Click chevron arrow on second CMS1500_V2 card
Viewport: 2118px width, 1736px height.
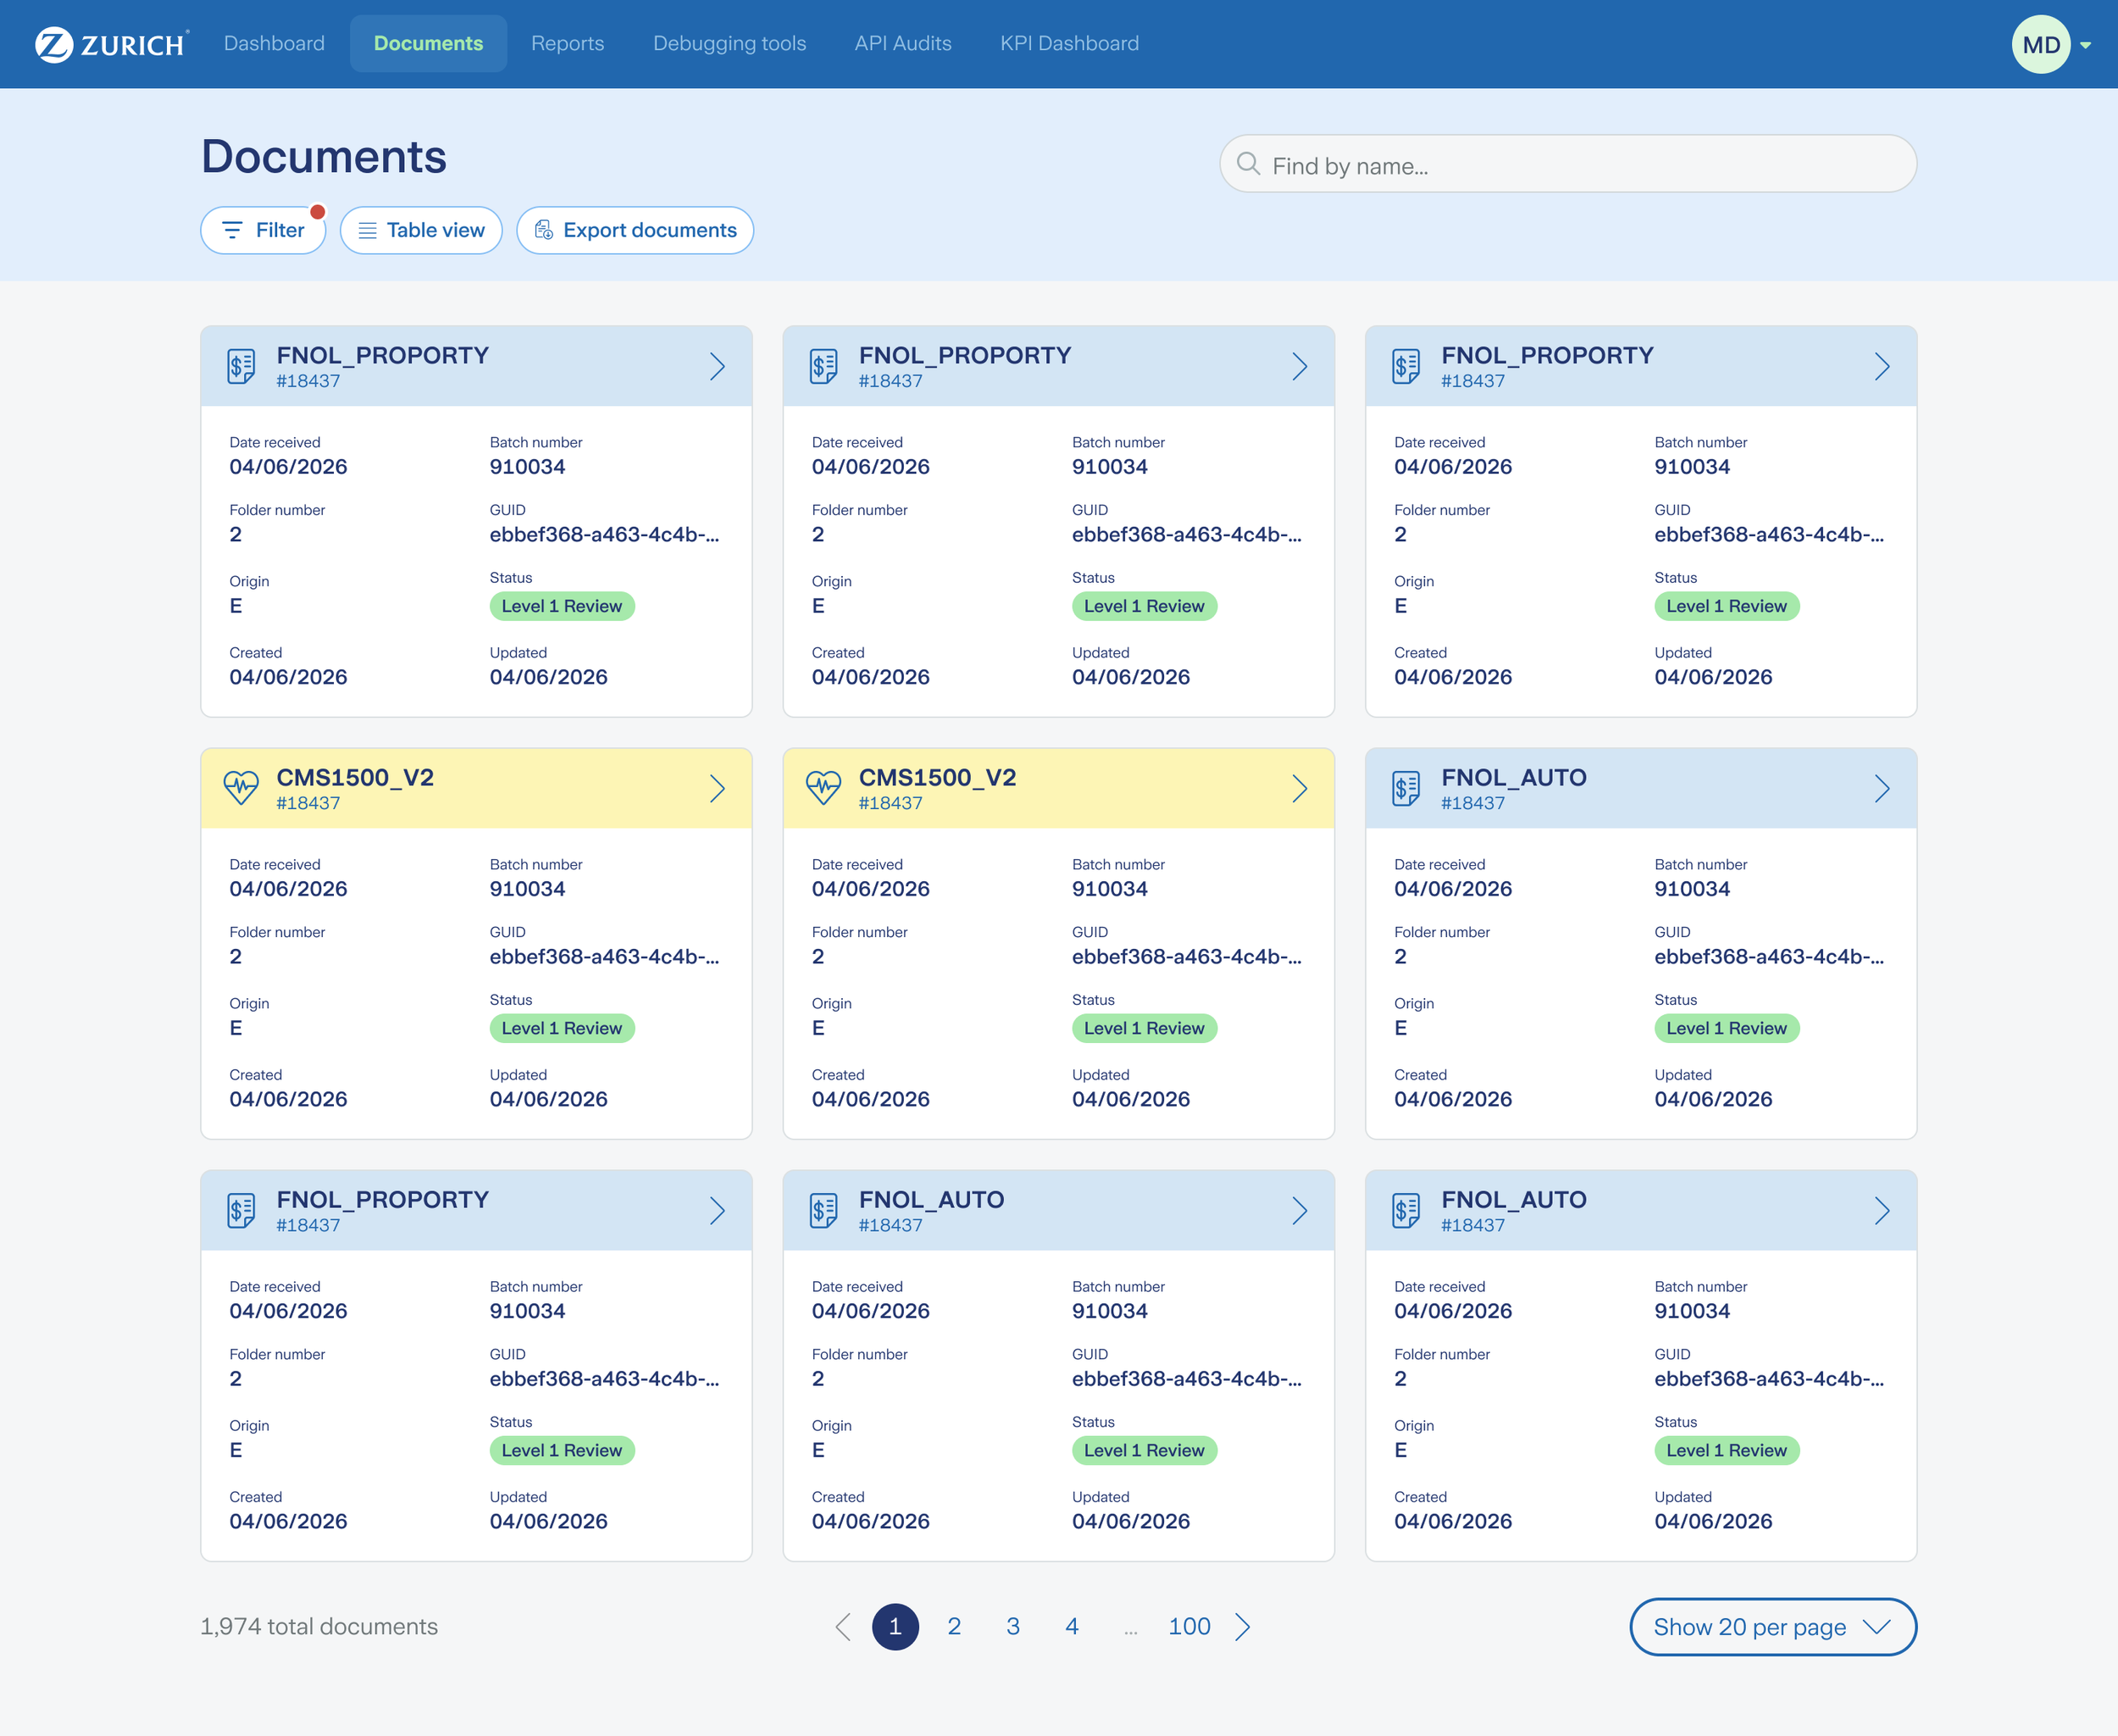coord(1299,788)
